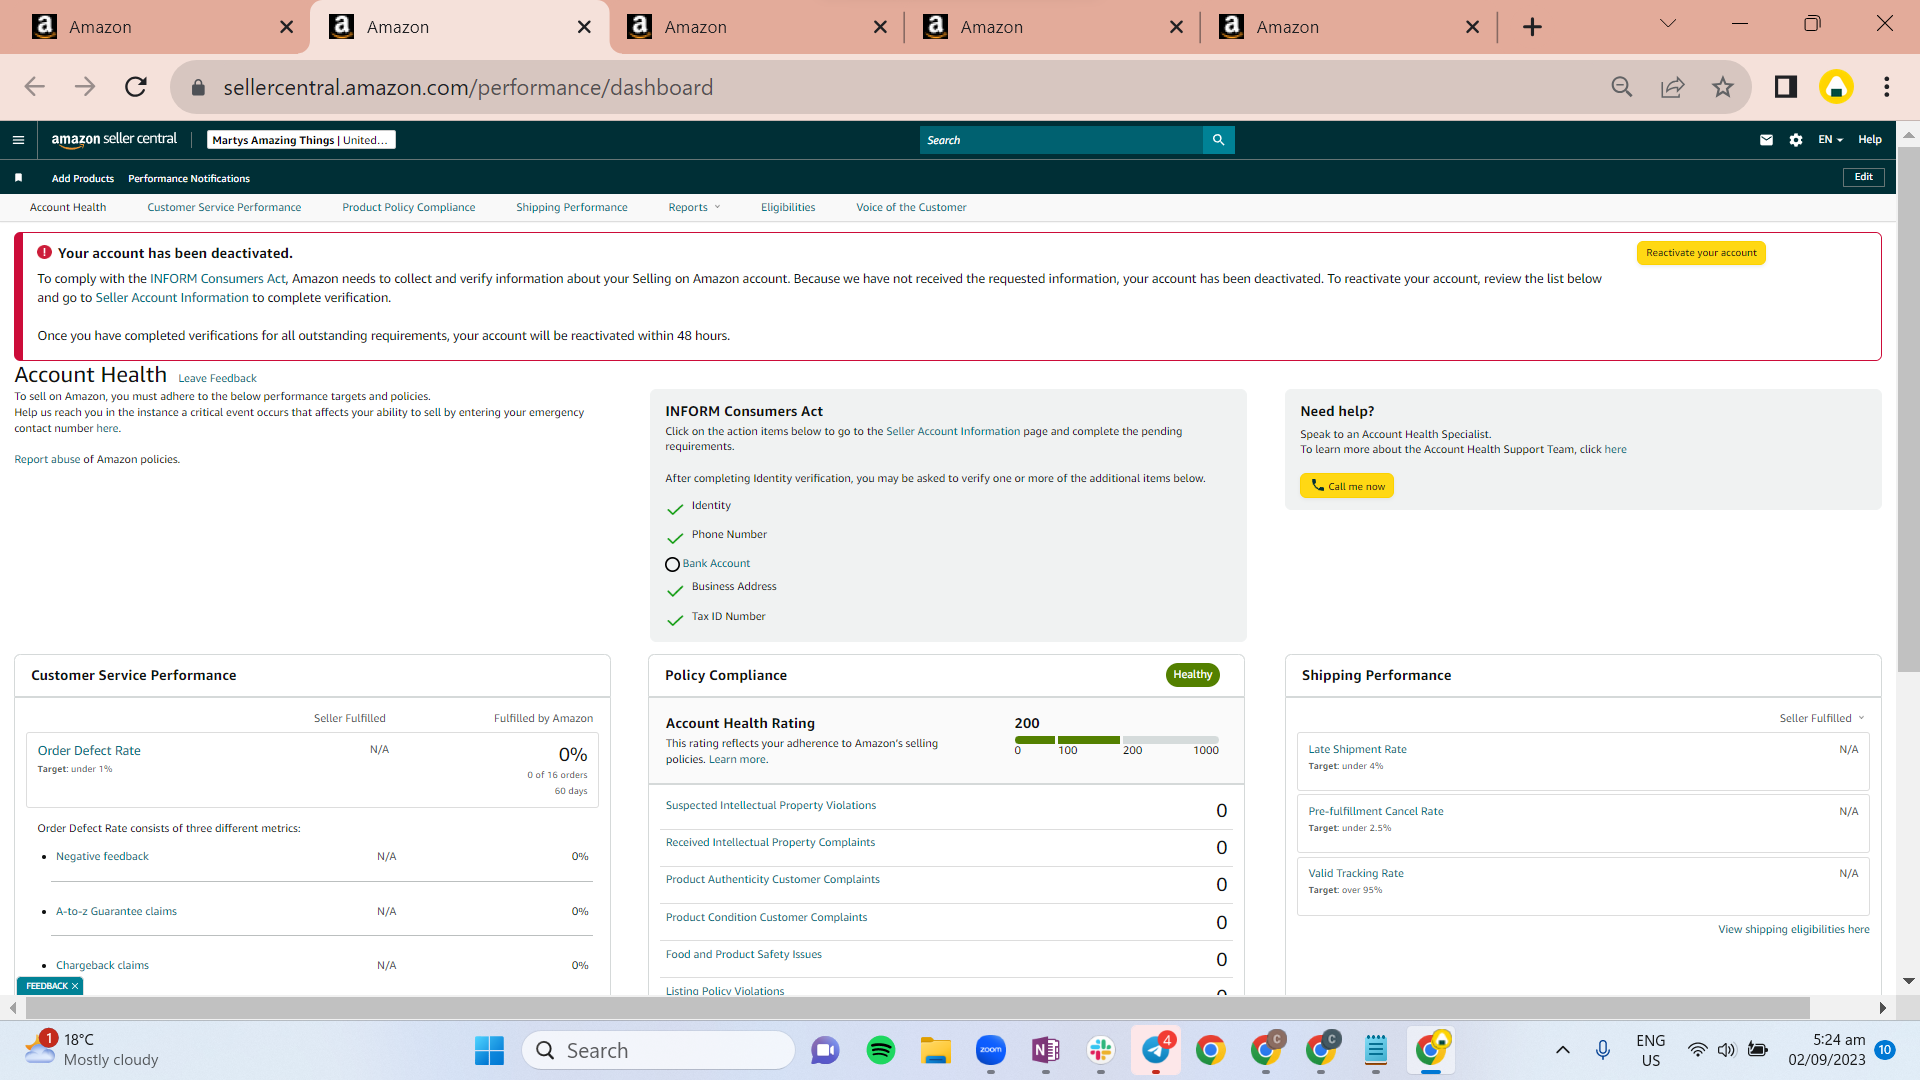Open the Seller Central hamburger menu
The height and width of the screenshot is (1080, 1920).
tap(18, 140)
